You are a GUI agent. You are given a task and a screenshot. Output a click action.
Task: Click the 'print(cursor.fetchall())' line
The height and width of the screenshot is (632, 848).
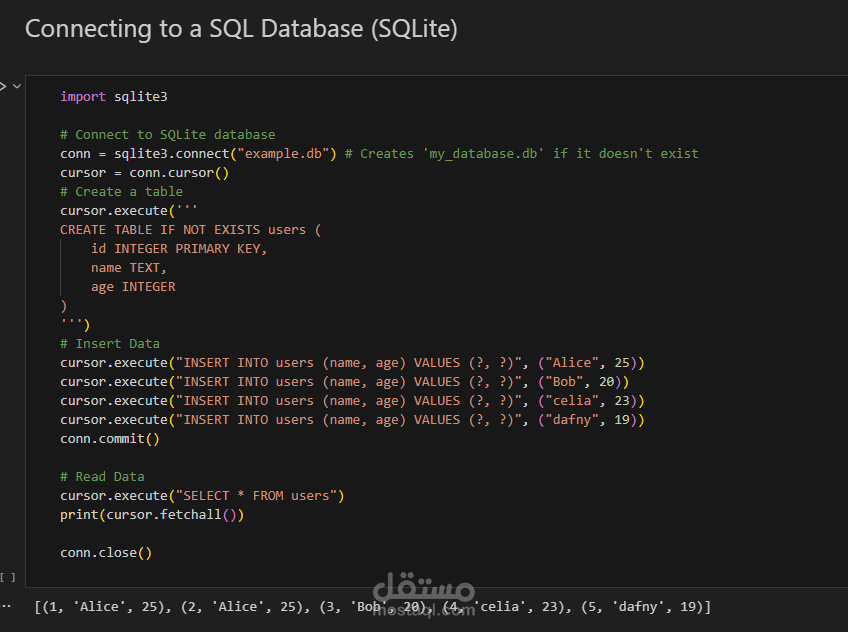152,515
